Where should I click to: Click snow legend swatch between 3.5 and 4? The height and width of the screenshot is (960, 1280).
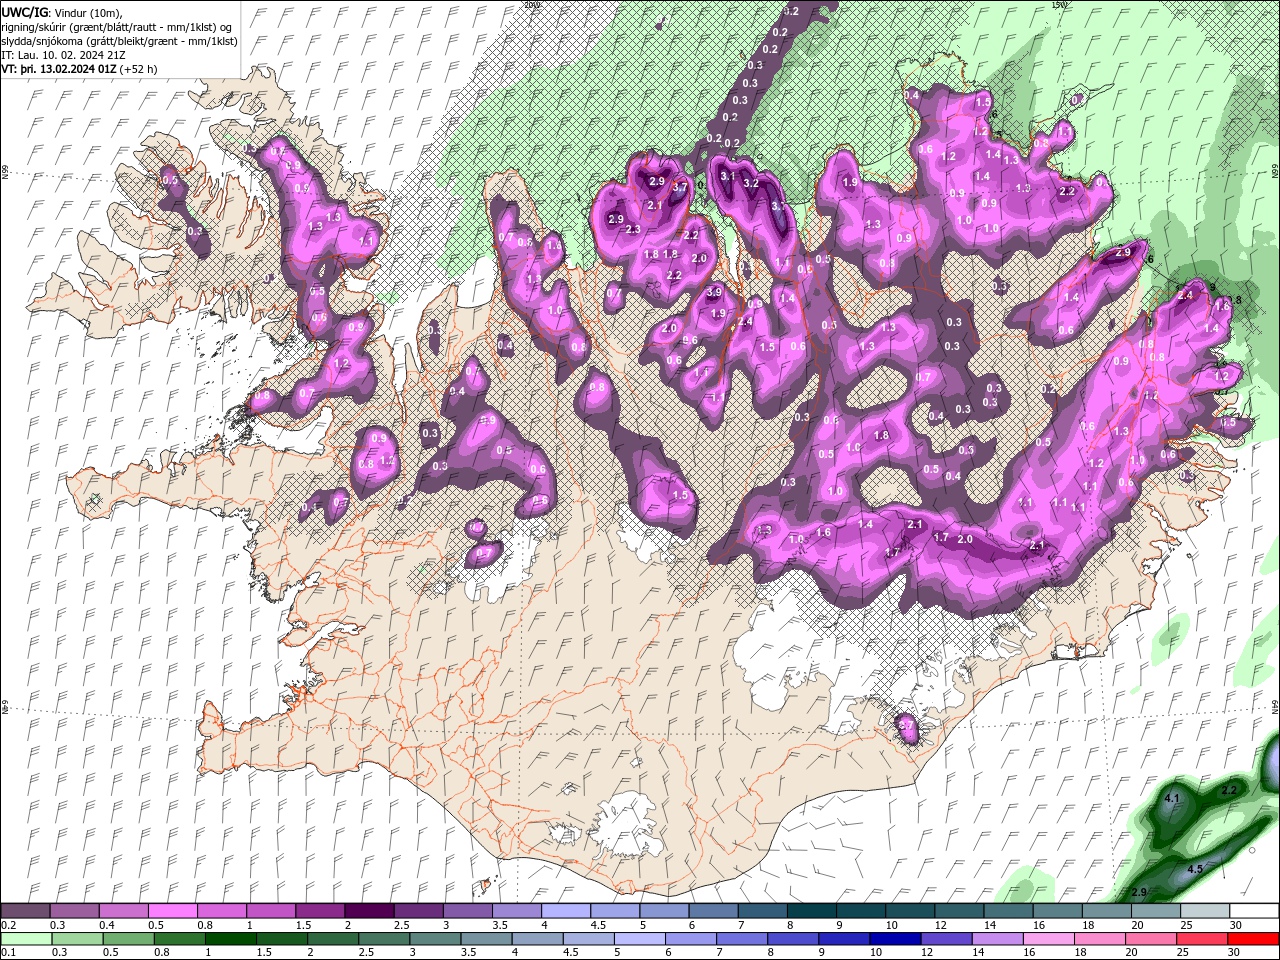coord(515,911)
